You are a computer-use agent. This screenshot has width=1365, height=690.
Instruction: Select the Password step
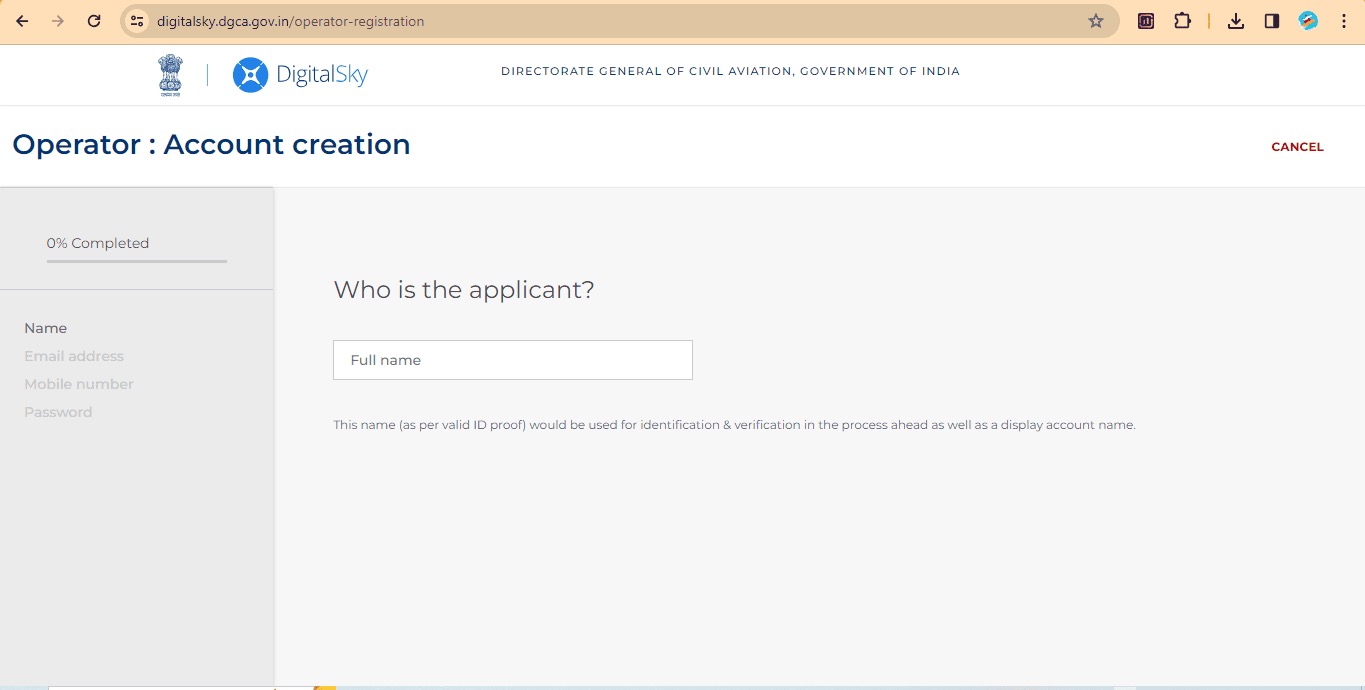click(x=58, y=412)
